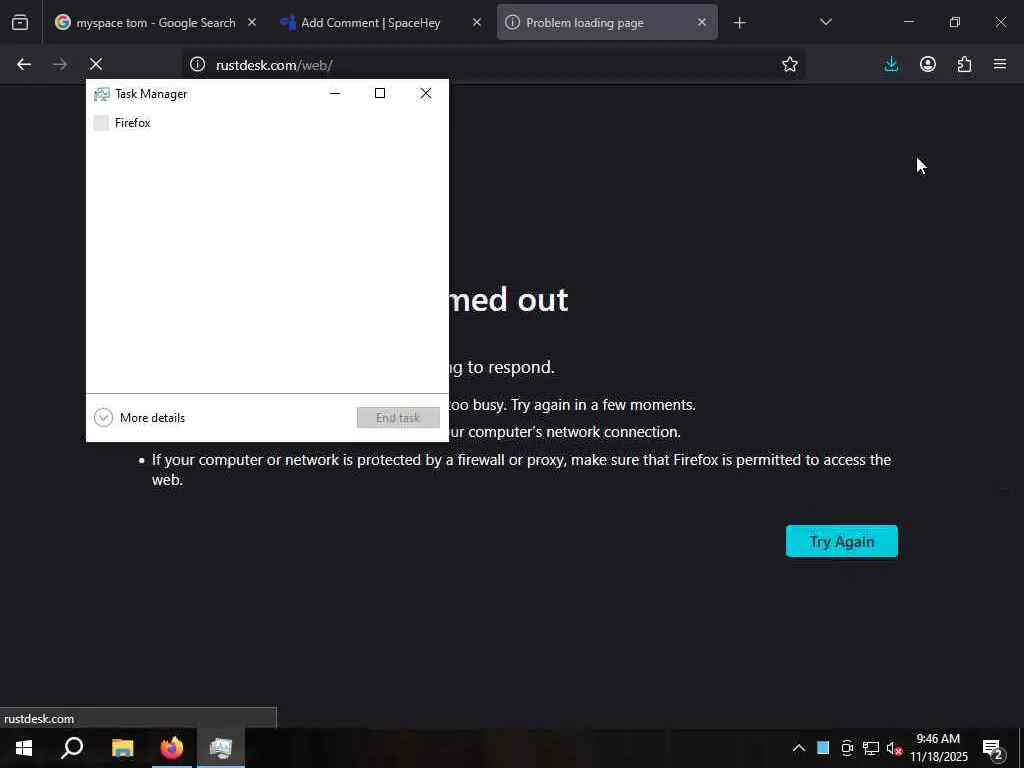This screenshot has height=768, width=1024.
Task: Close the Problem loading page tab
Action: (x=701, y=23)
